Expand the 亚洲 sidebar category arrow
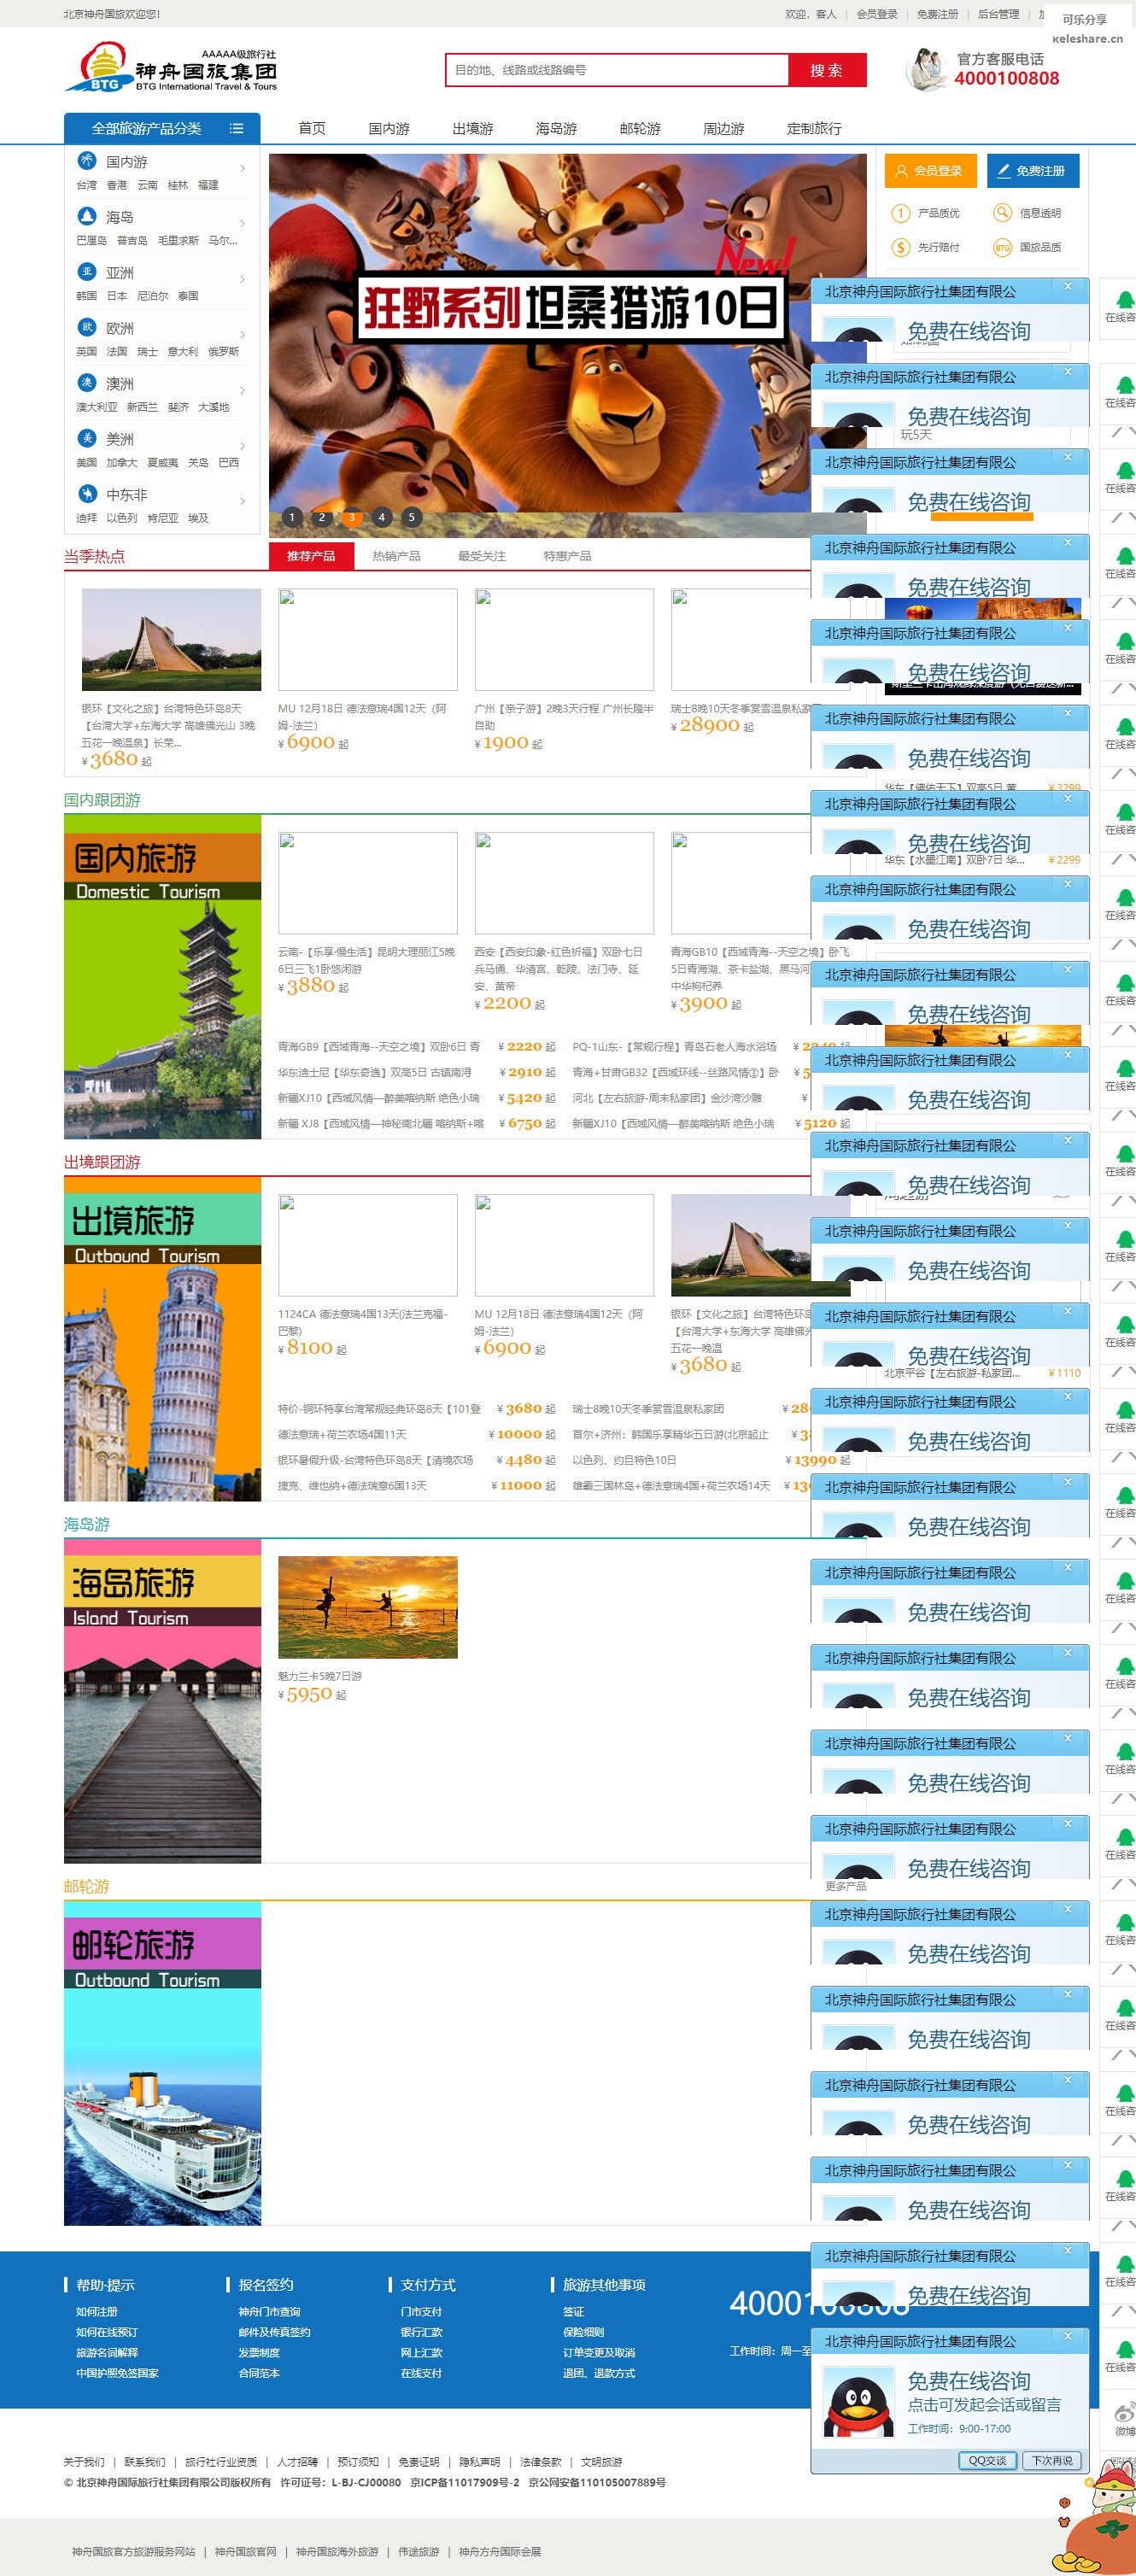 243,279
